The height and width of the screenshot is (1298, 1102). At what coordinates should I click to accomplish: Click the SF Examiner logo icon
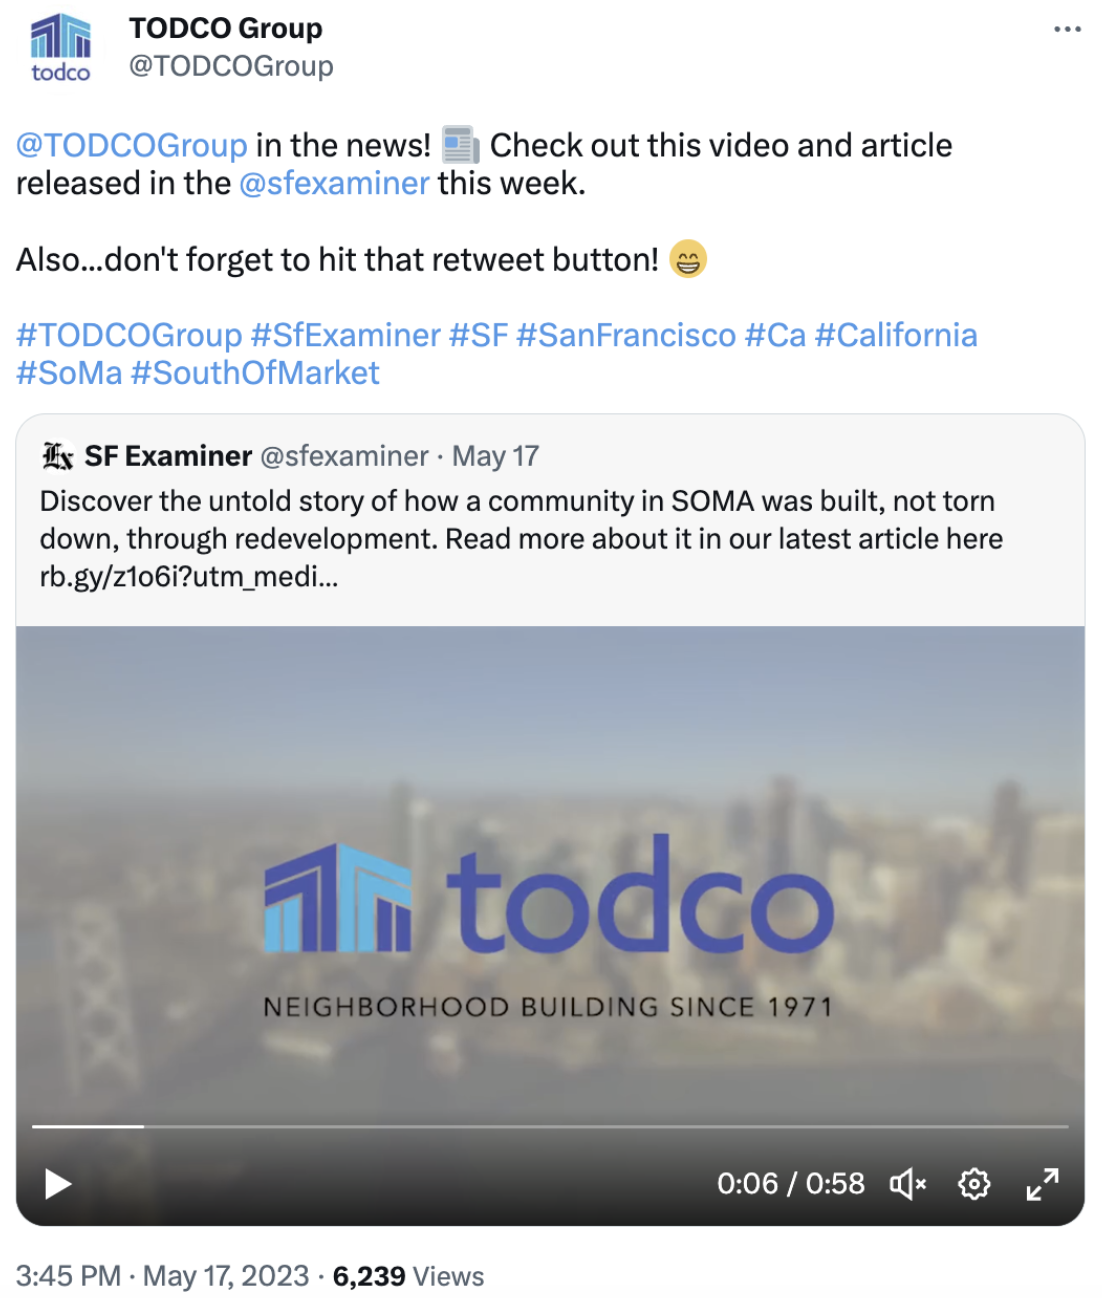click(58, 457)
